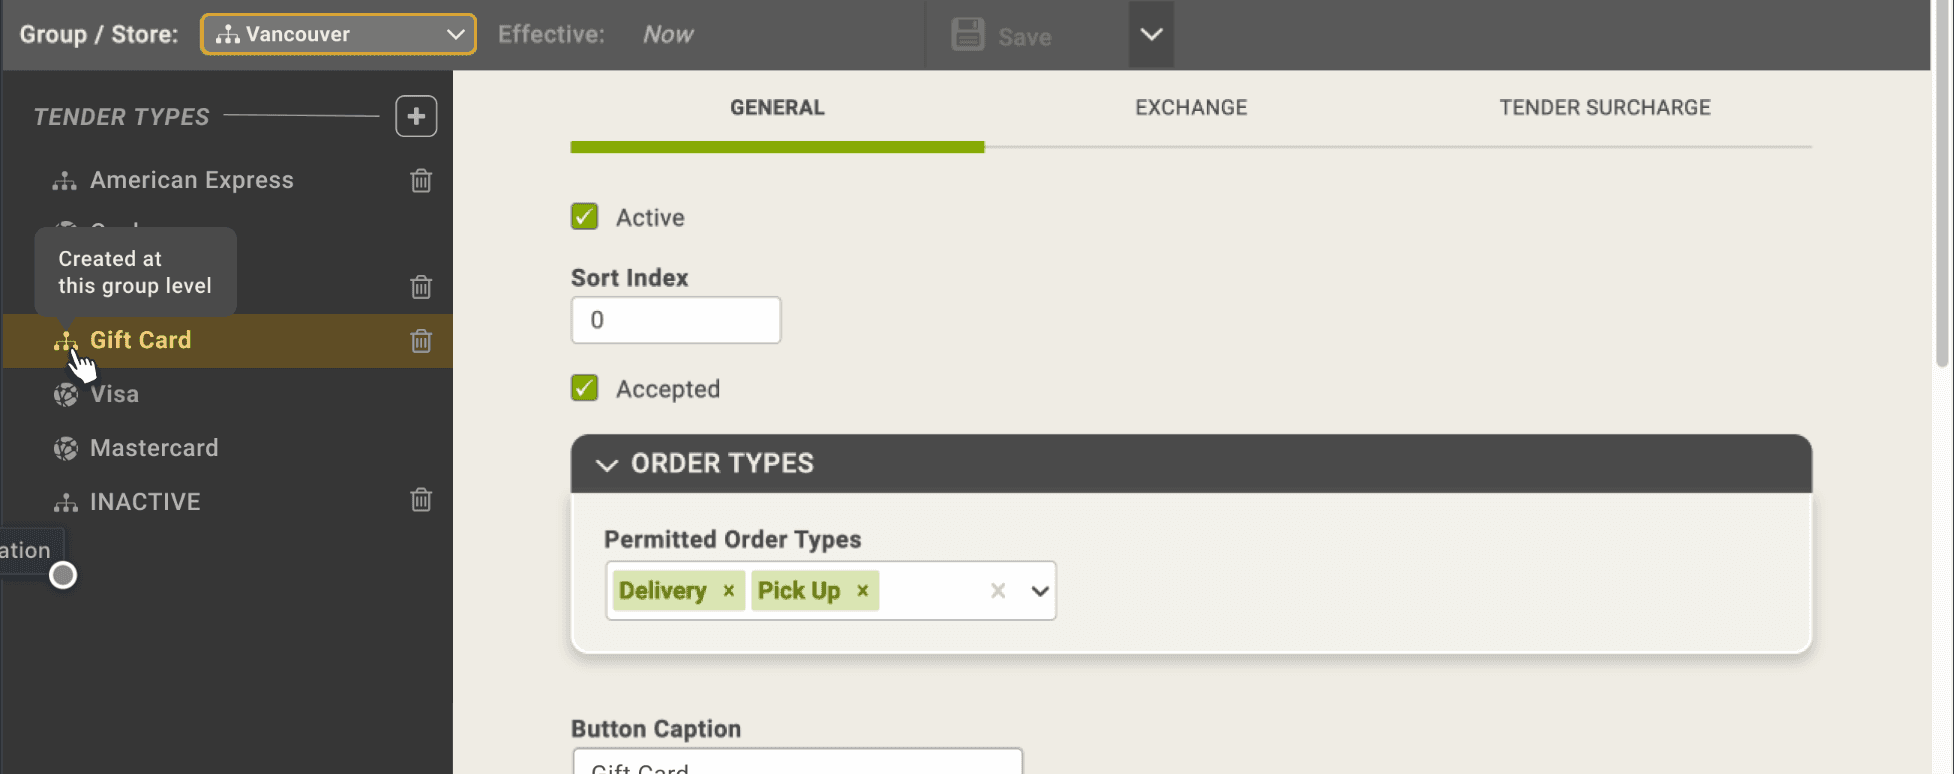
Task: Open the Save options dropdown arrow
Action: point(1151,34)
